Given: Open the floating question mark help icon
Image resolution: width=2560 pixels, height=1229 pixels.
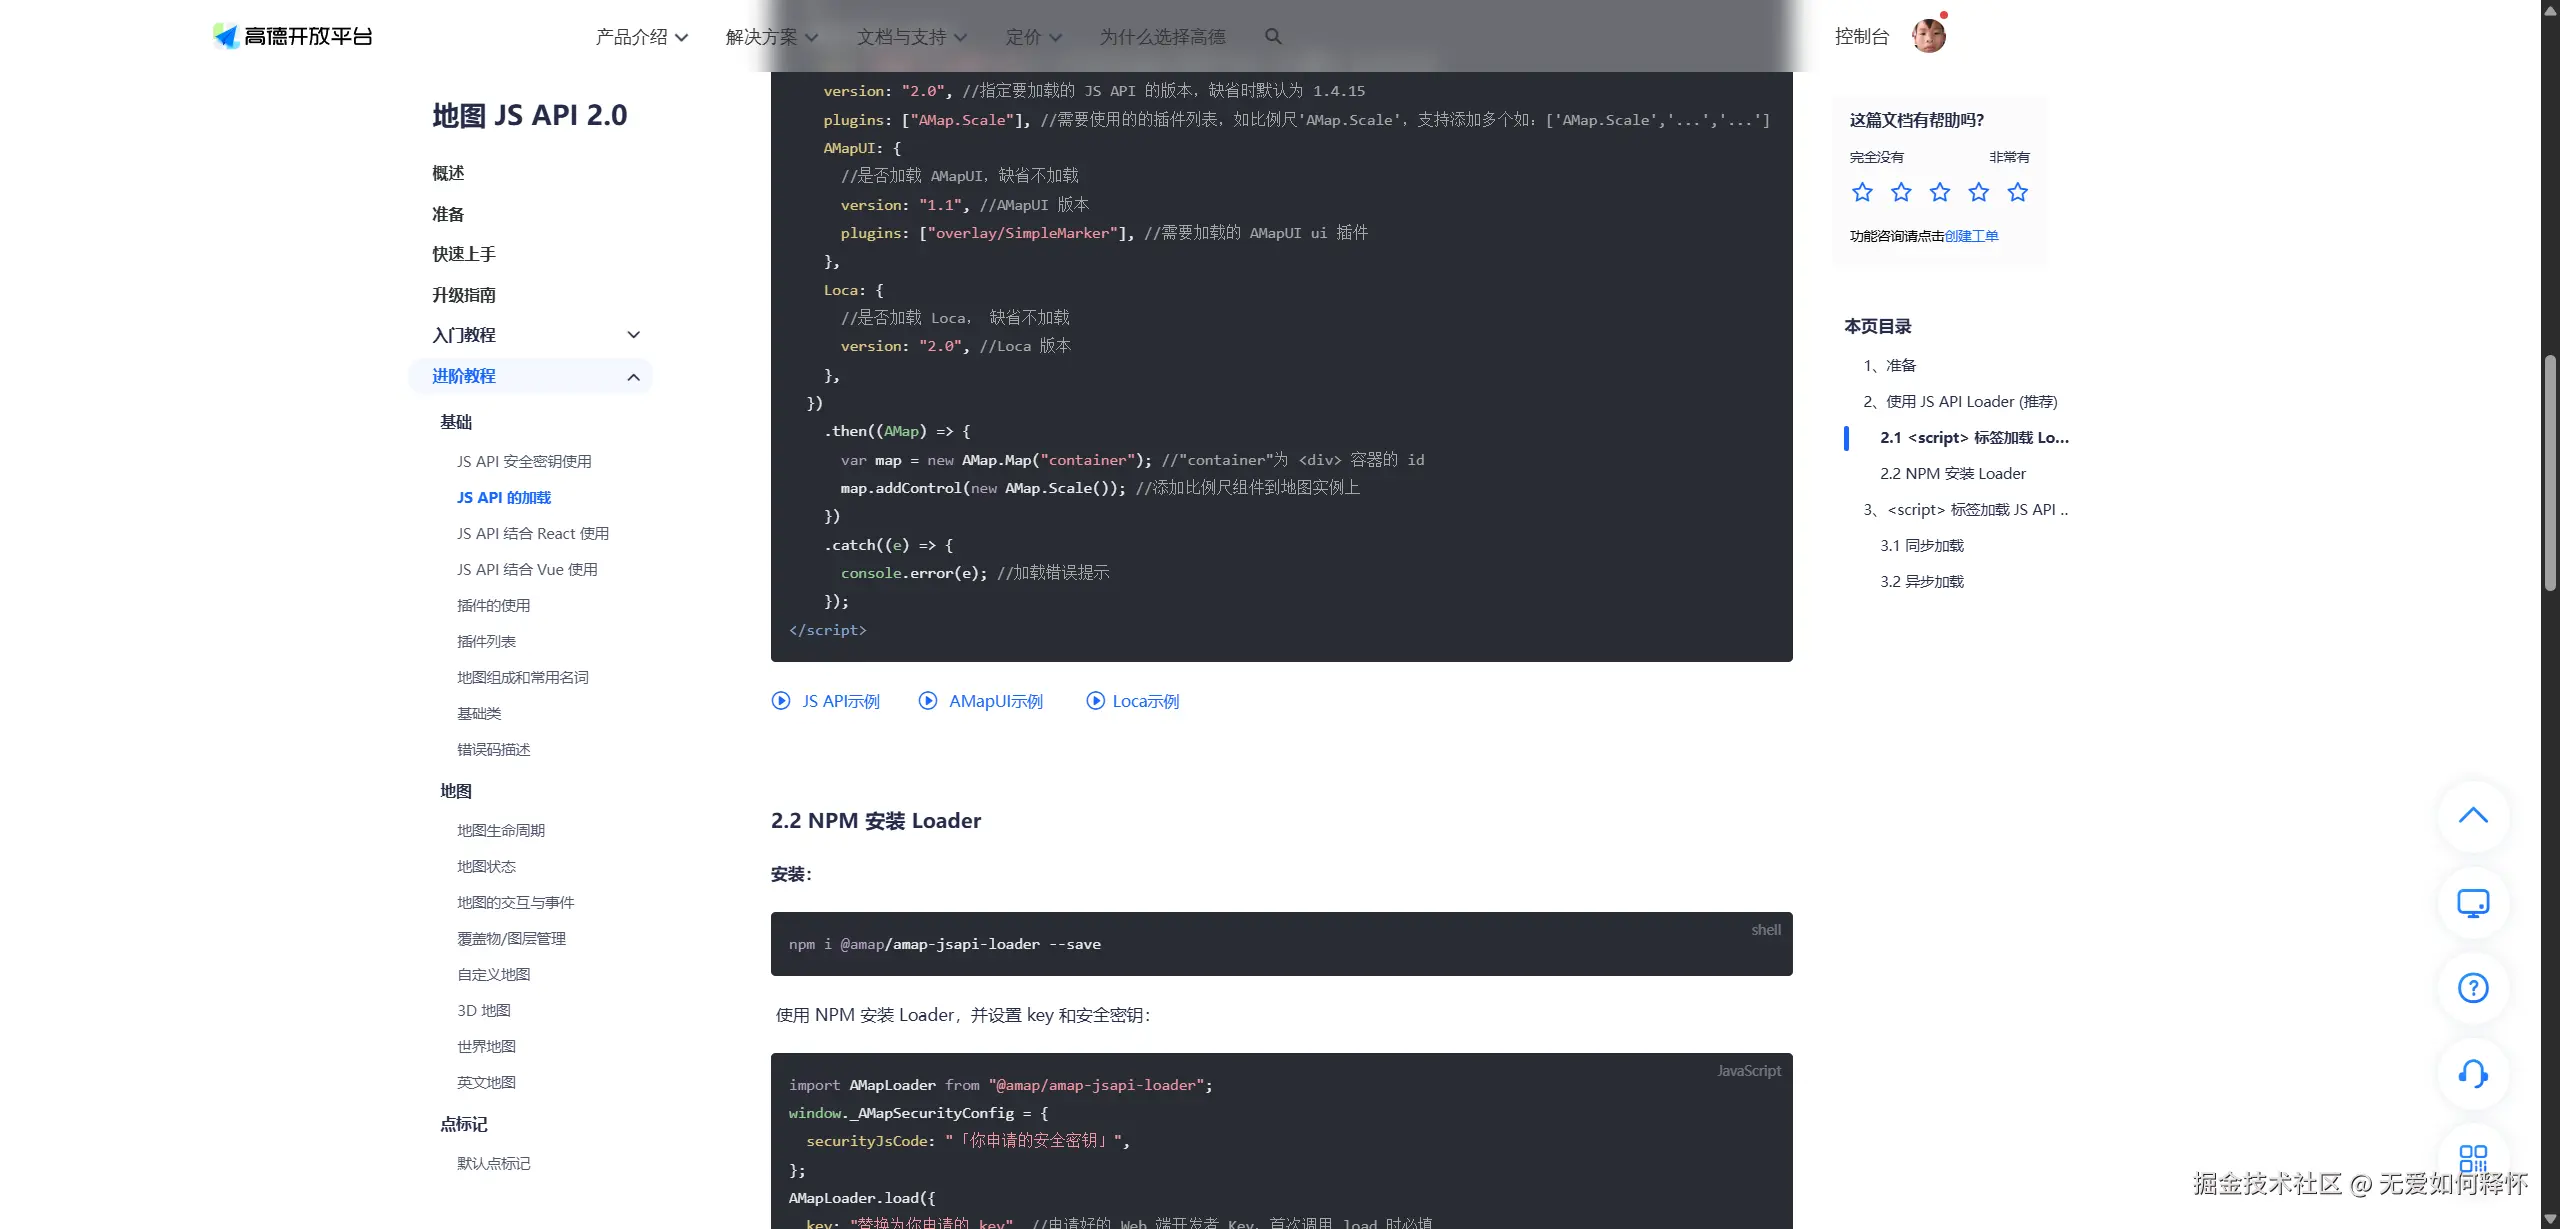Looking at the screenshot, I should click(x=2472, y=988).
